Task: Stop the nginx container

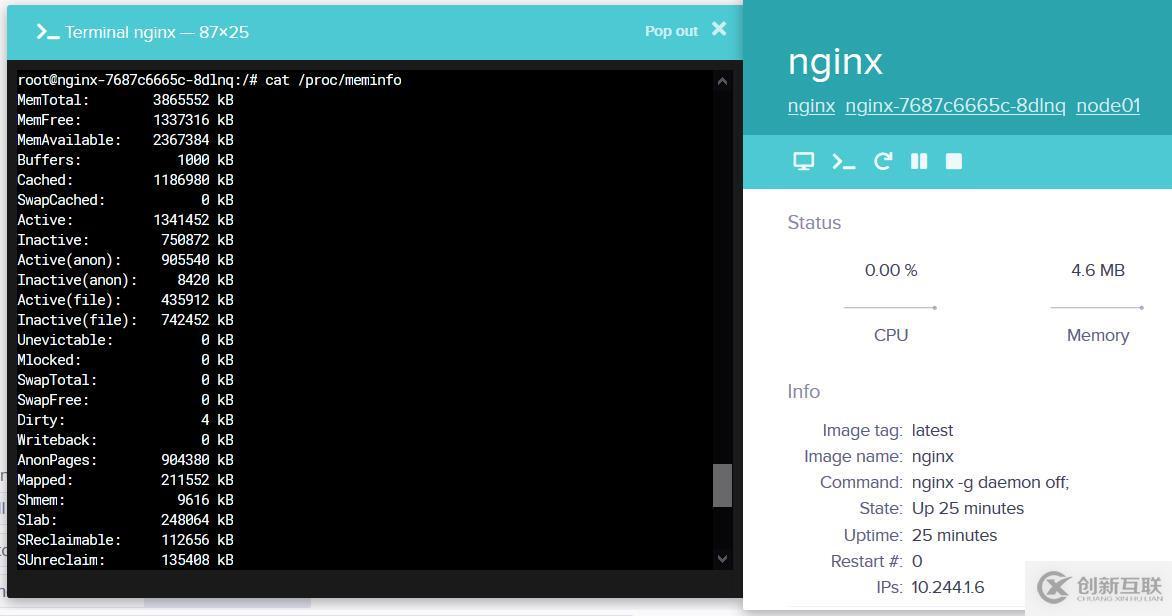Action: point(954,161)
